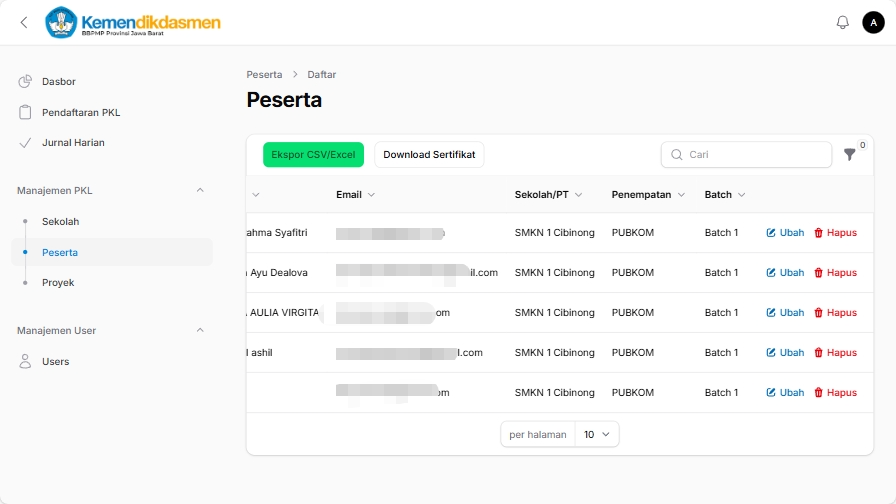896x504 pixels.
Task: Sort by Penempatan column
Action: coord(648,195)
